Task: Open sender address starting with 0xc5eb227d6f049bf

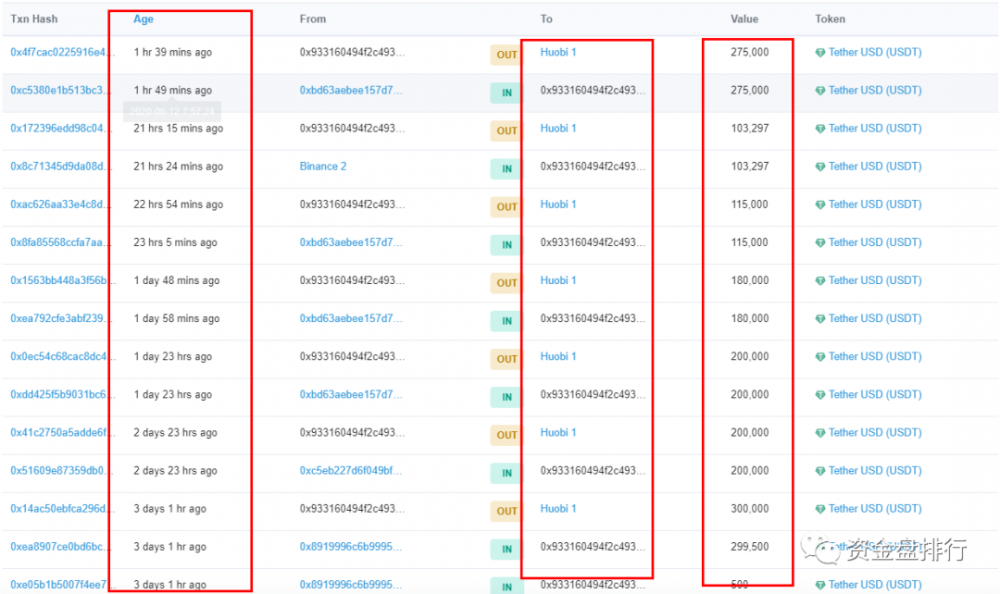Action: [351, 470]
